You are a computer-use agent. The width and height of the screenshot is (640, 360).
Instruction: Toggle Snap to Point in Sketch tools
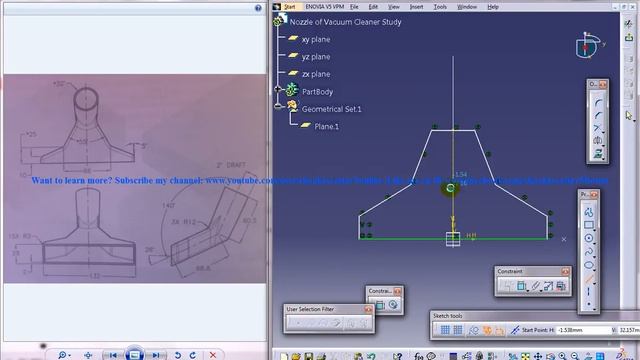click(458, 330)
